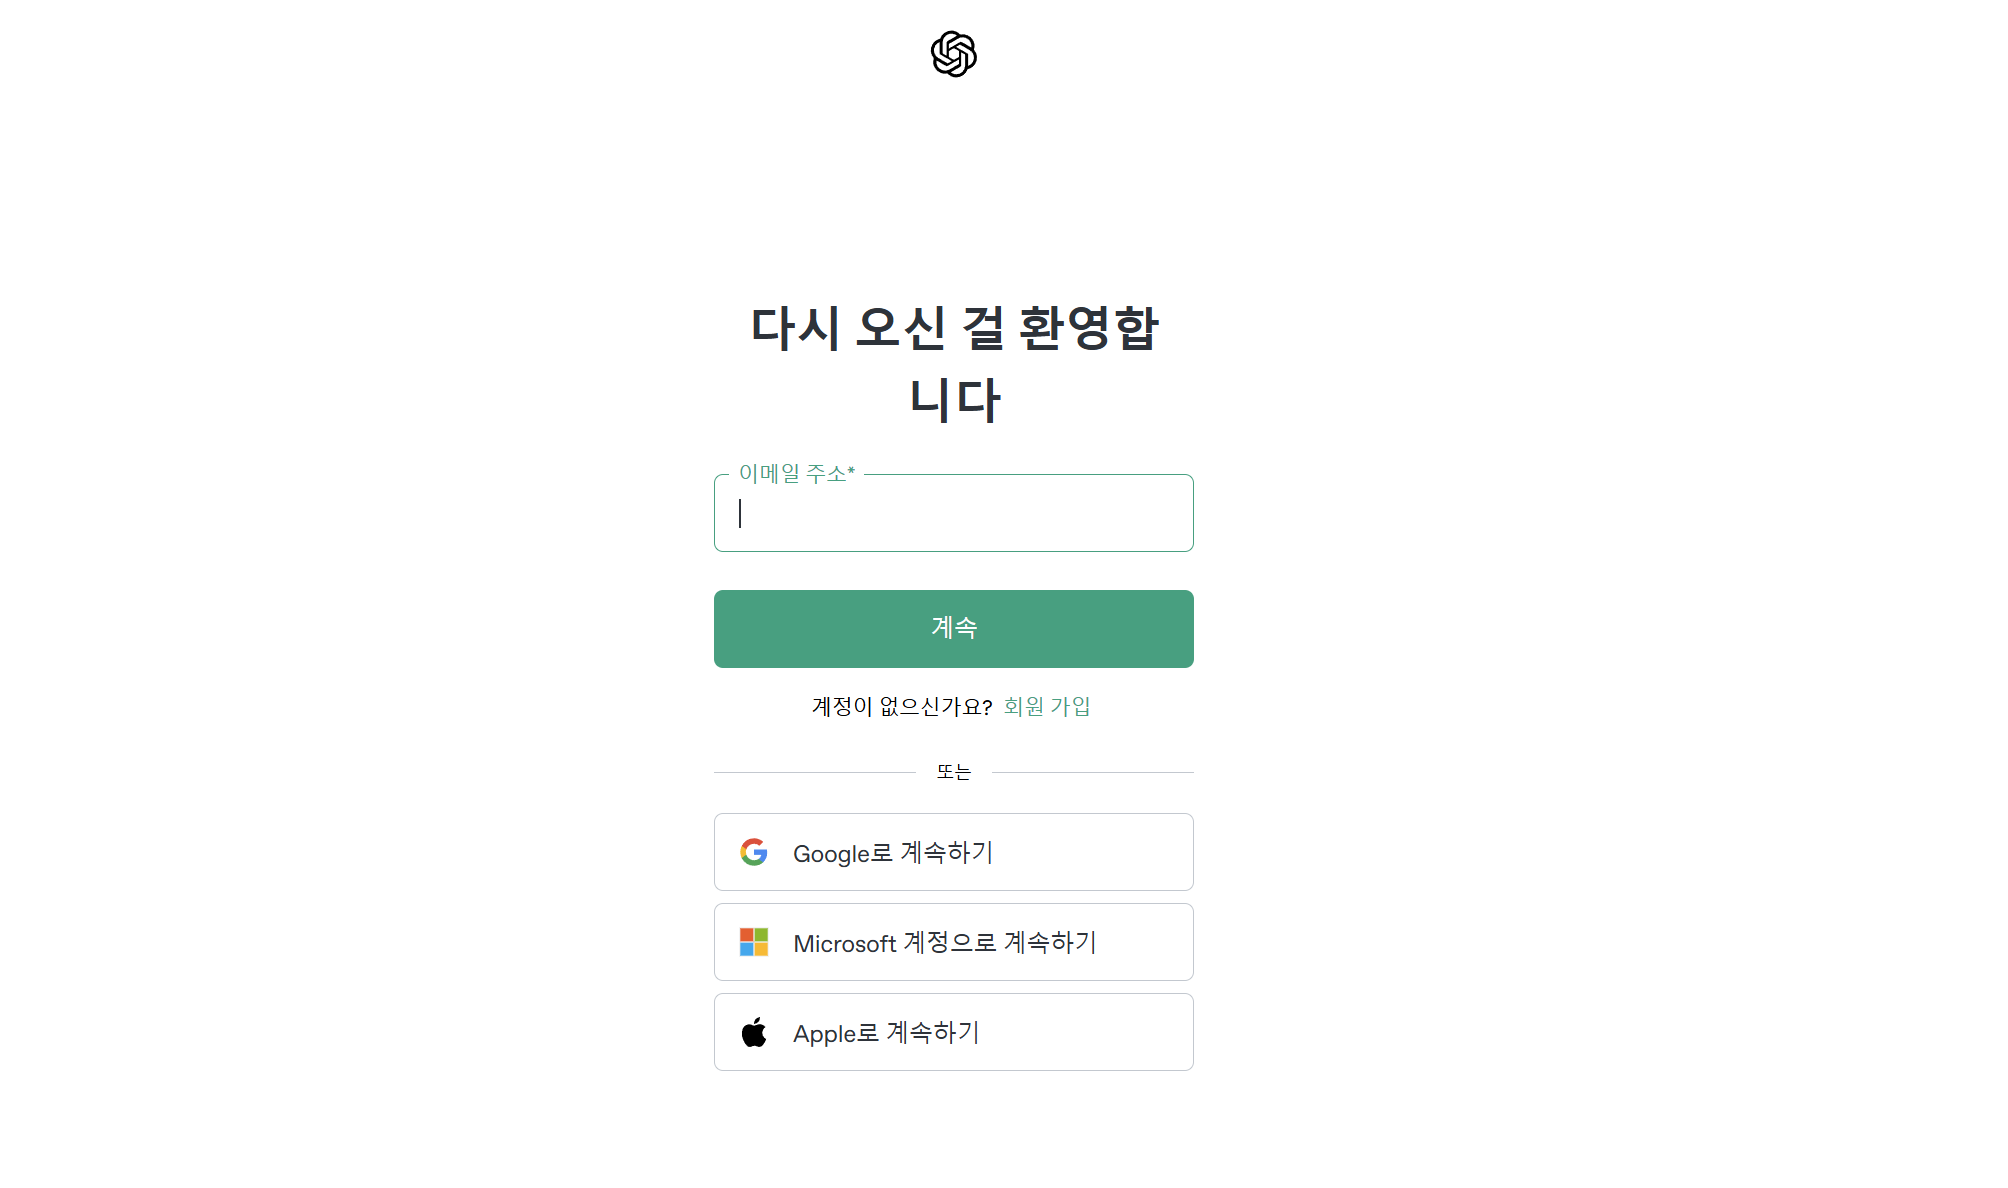Click the "Apple로 계속하기" label text
Image resolution: width=2008 pixels, height=1188 pixels.
coord(886,1033)
